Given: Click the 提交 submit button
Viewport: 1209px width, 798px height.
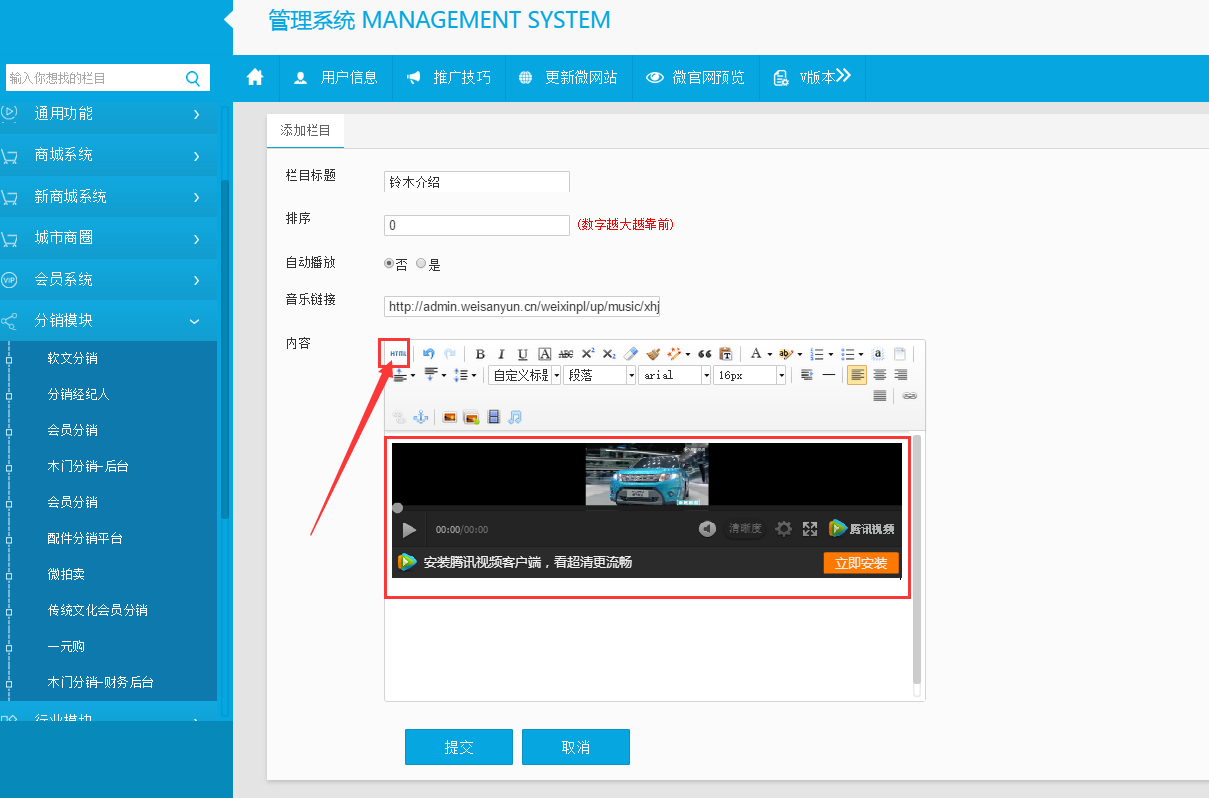Looking at the screenshot, I should point(459,747).
